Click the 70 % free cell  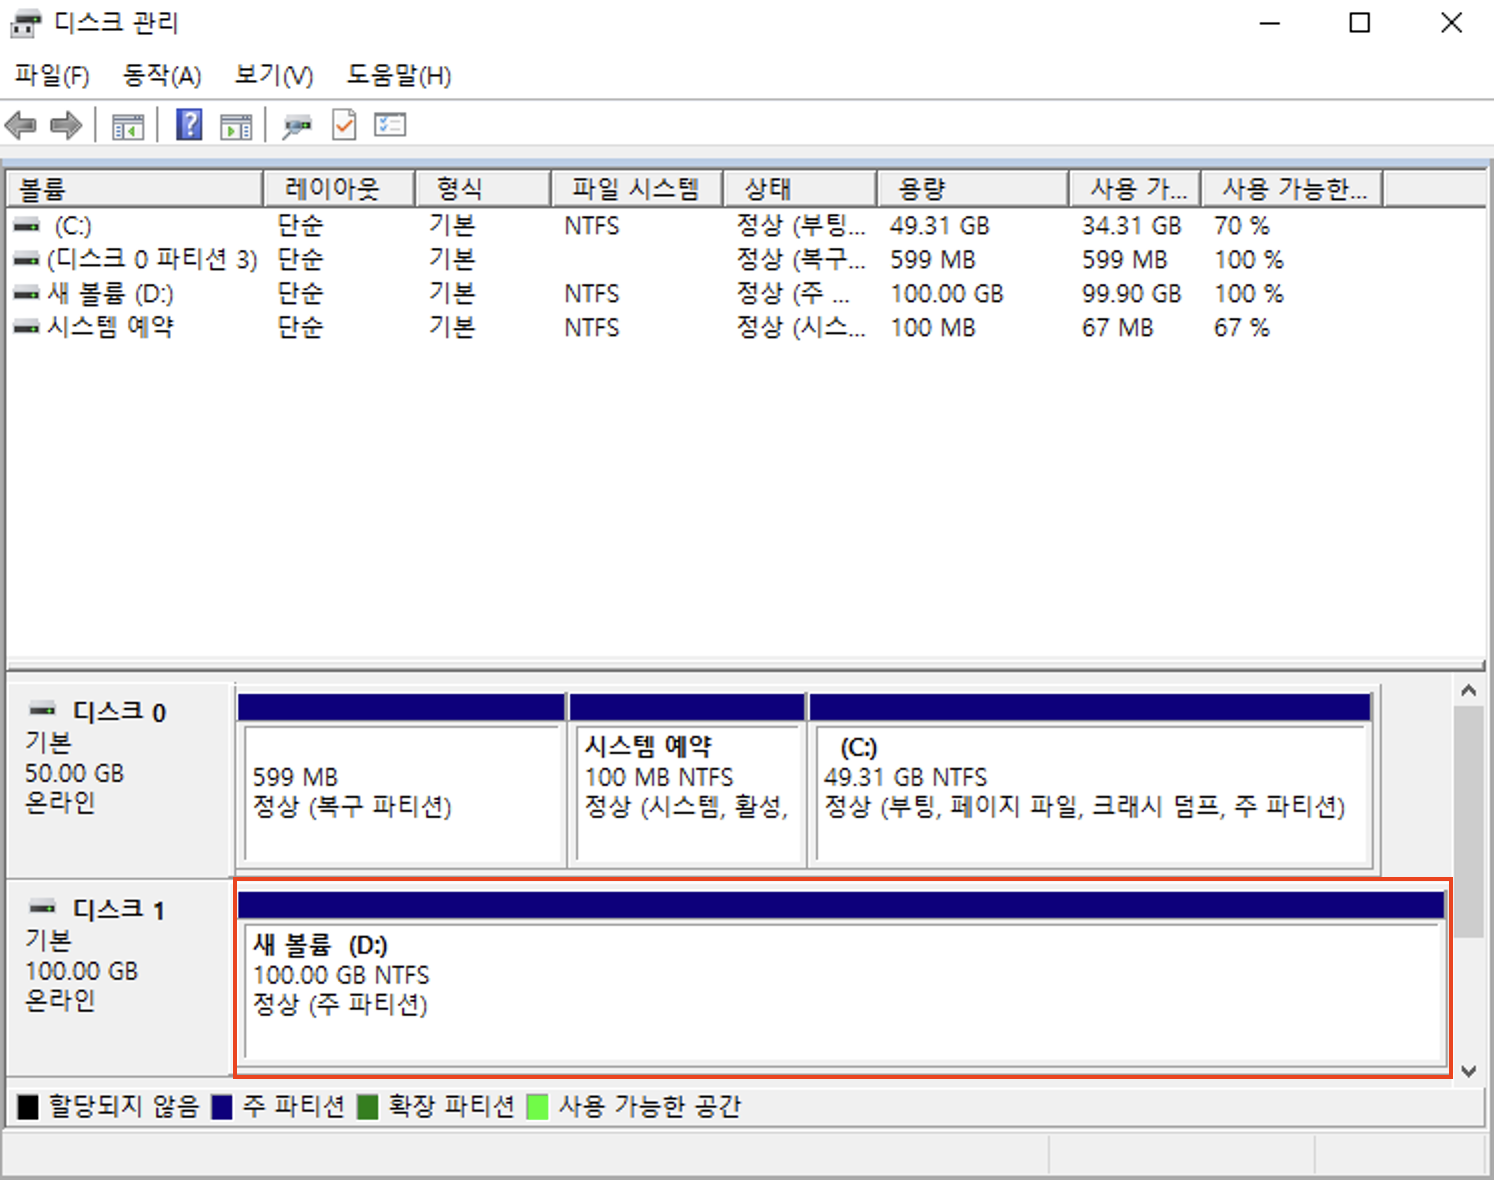[1242, 227]
